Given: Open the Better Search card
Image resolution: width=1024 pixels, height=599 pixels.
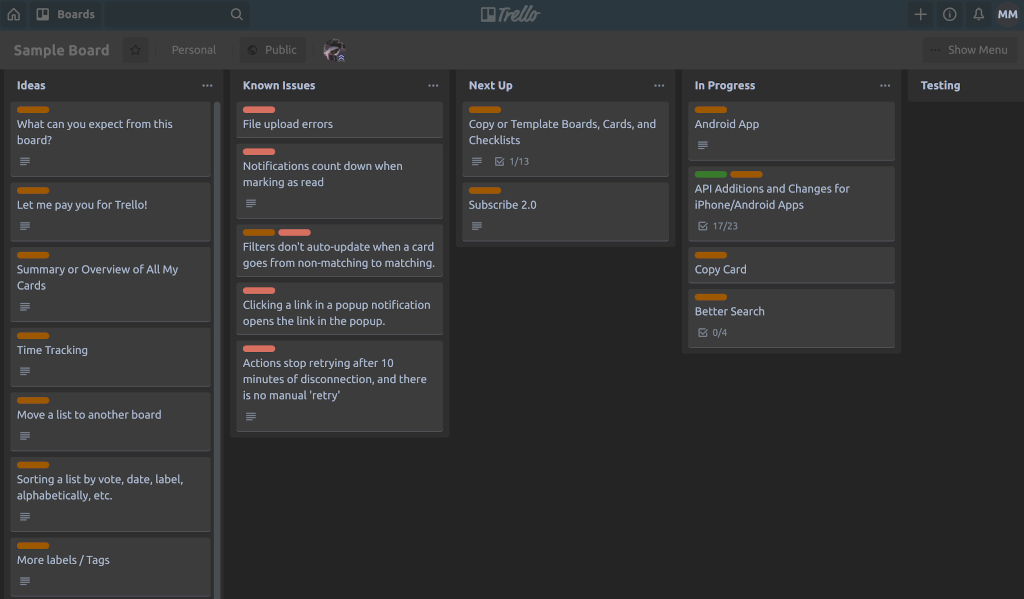Looking at the screenshot, I should point(791,318).
